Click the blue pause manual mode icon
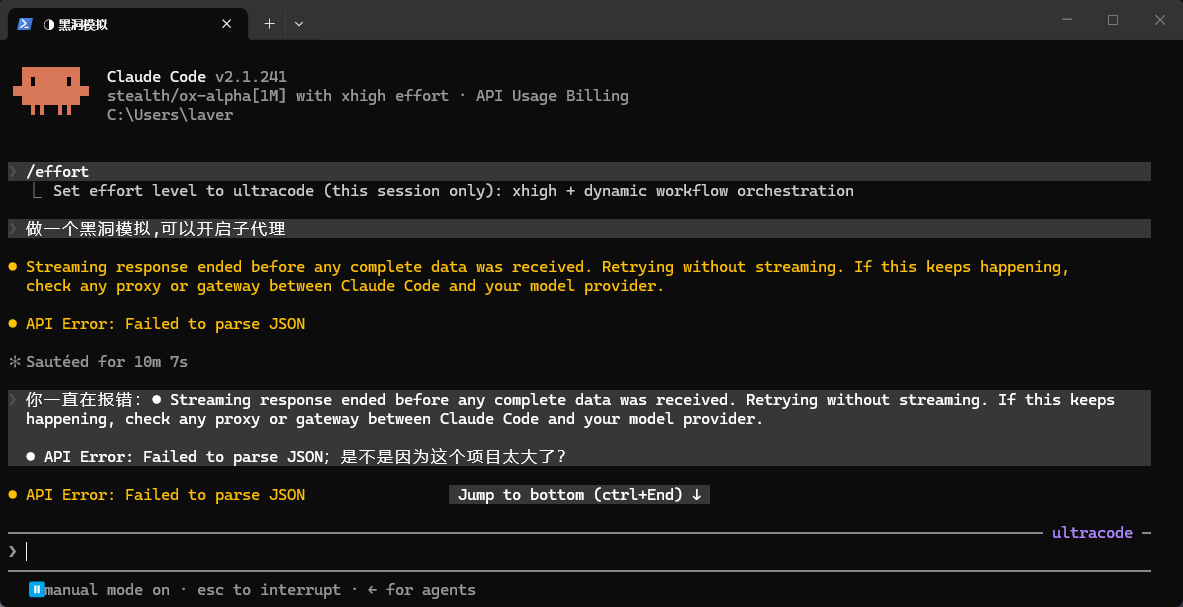Screen dimensions: 1183x607 coord(36,590)
